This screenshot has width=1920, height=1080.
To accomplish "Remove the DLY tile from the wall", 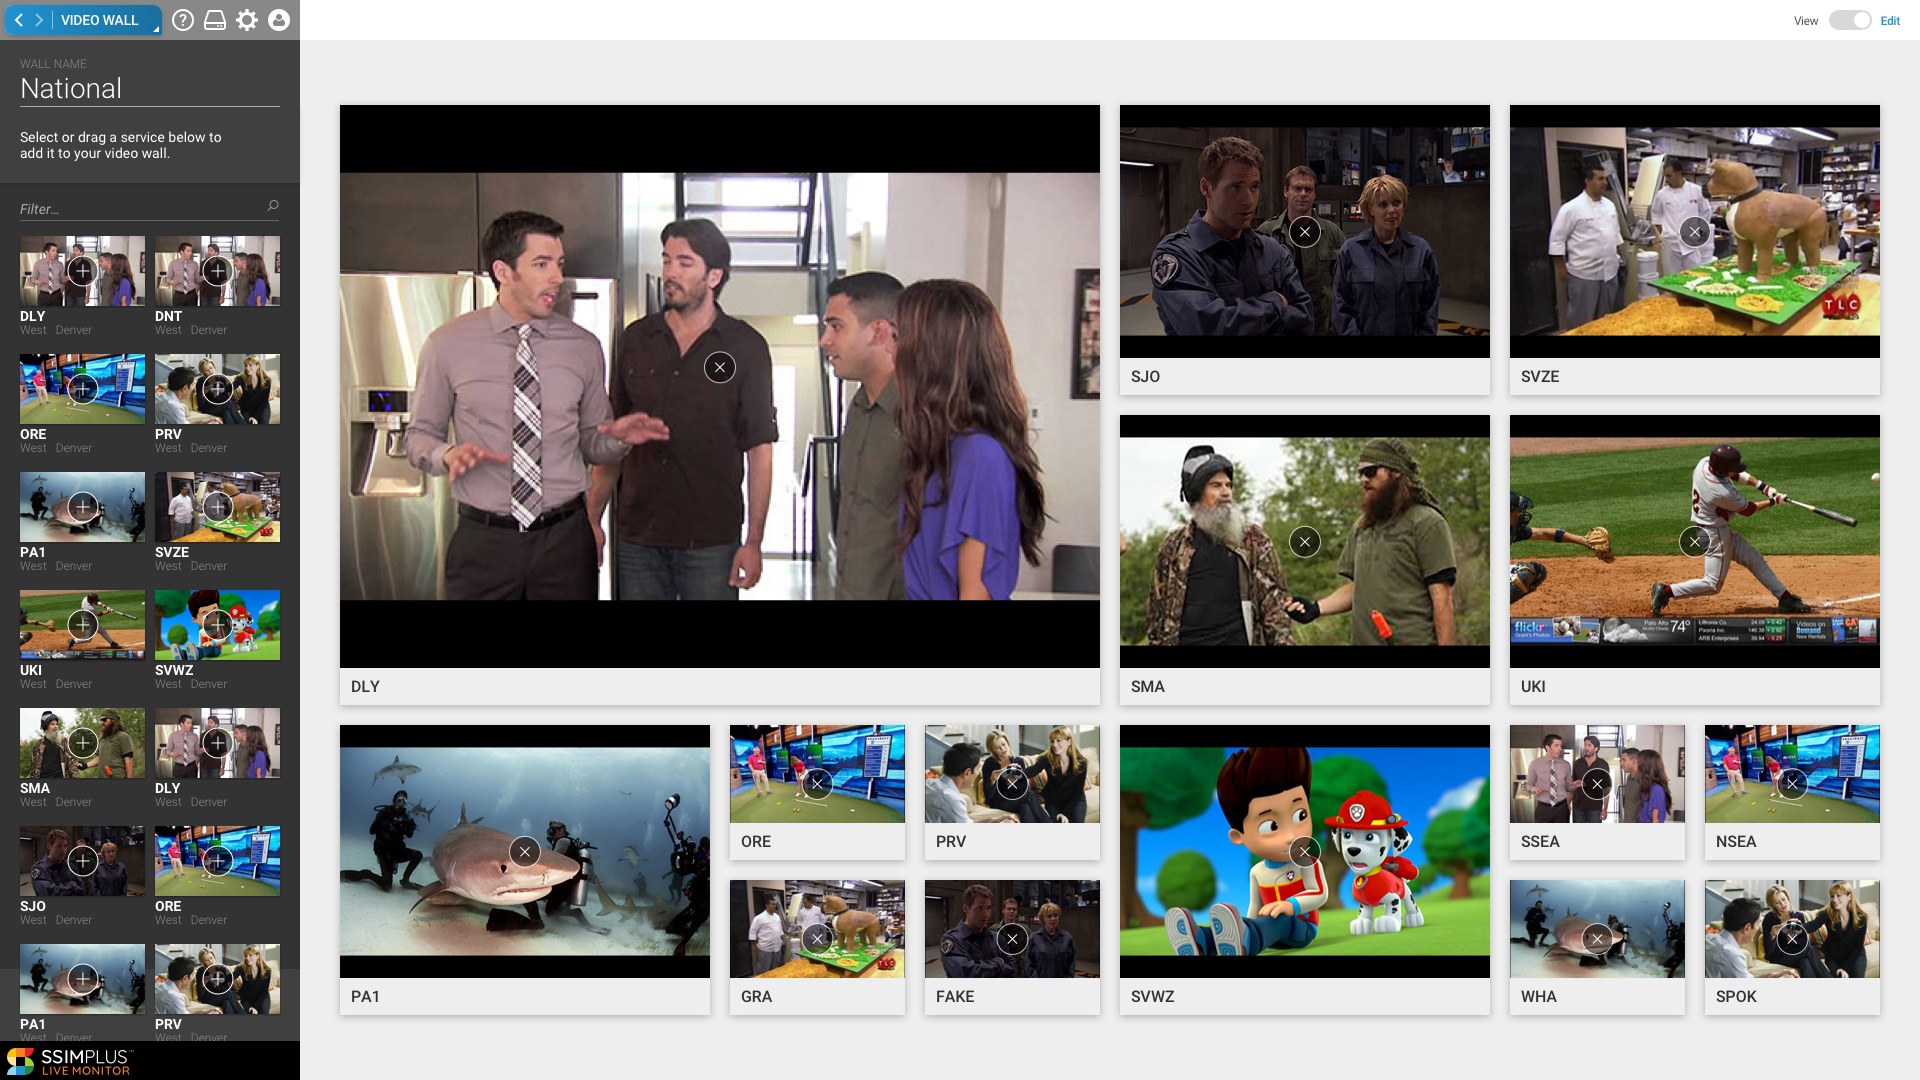I will 719,367.
